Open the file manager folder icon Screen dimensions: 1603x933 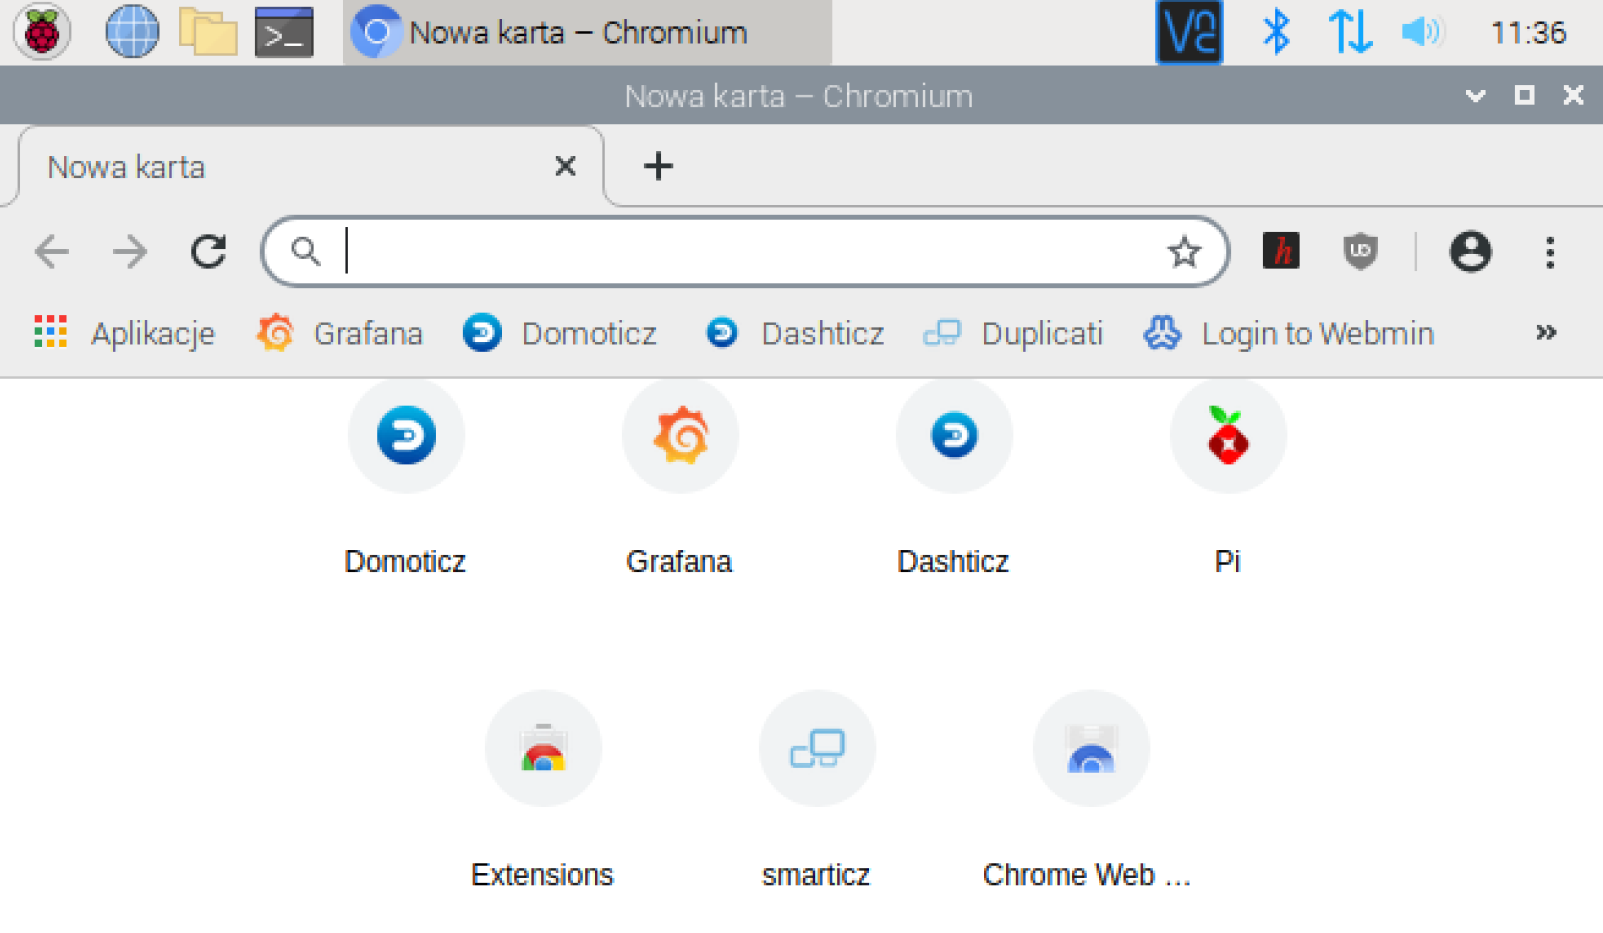[x=208, y=32]
